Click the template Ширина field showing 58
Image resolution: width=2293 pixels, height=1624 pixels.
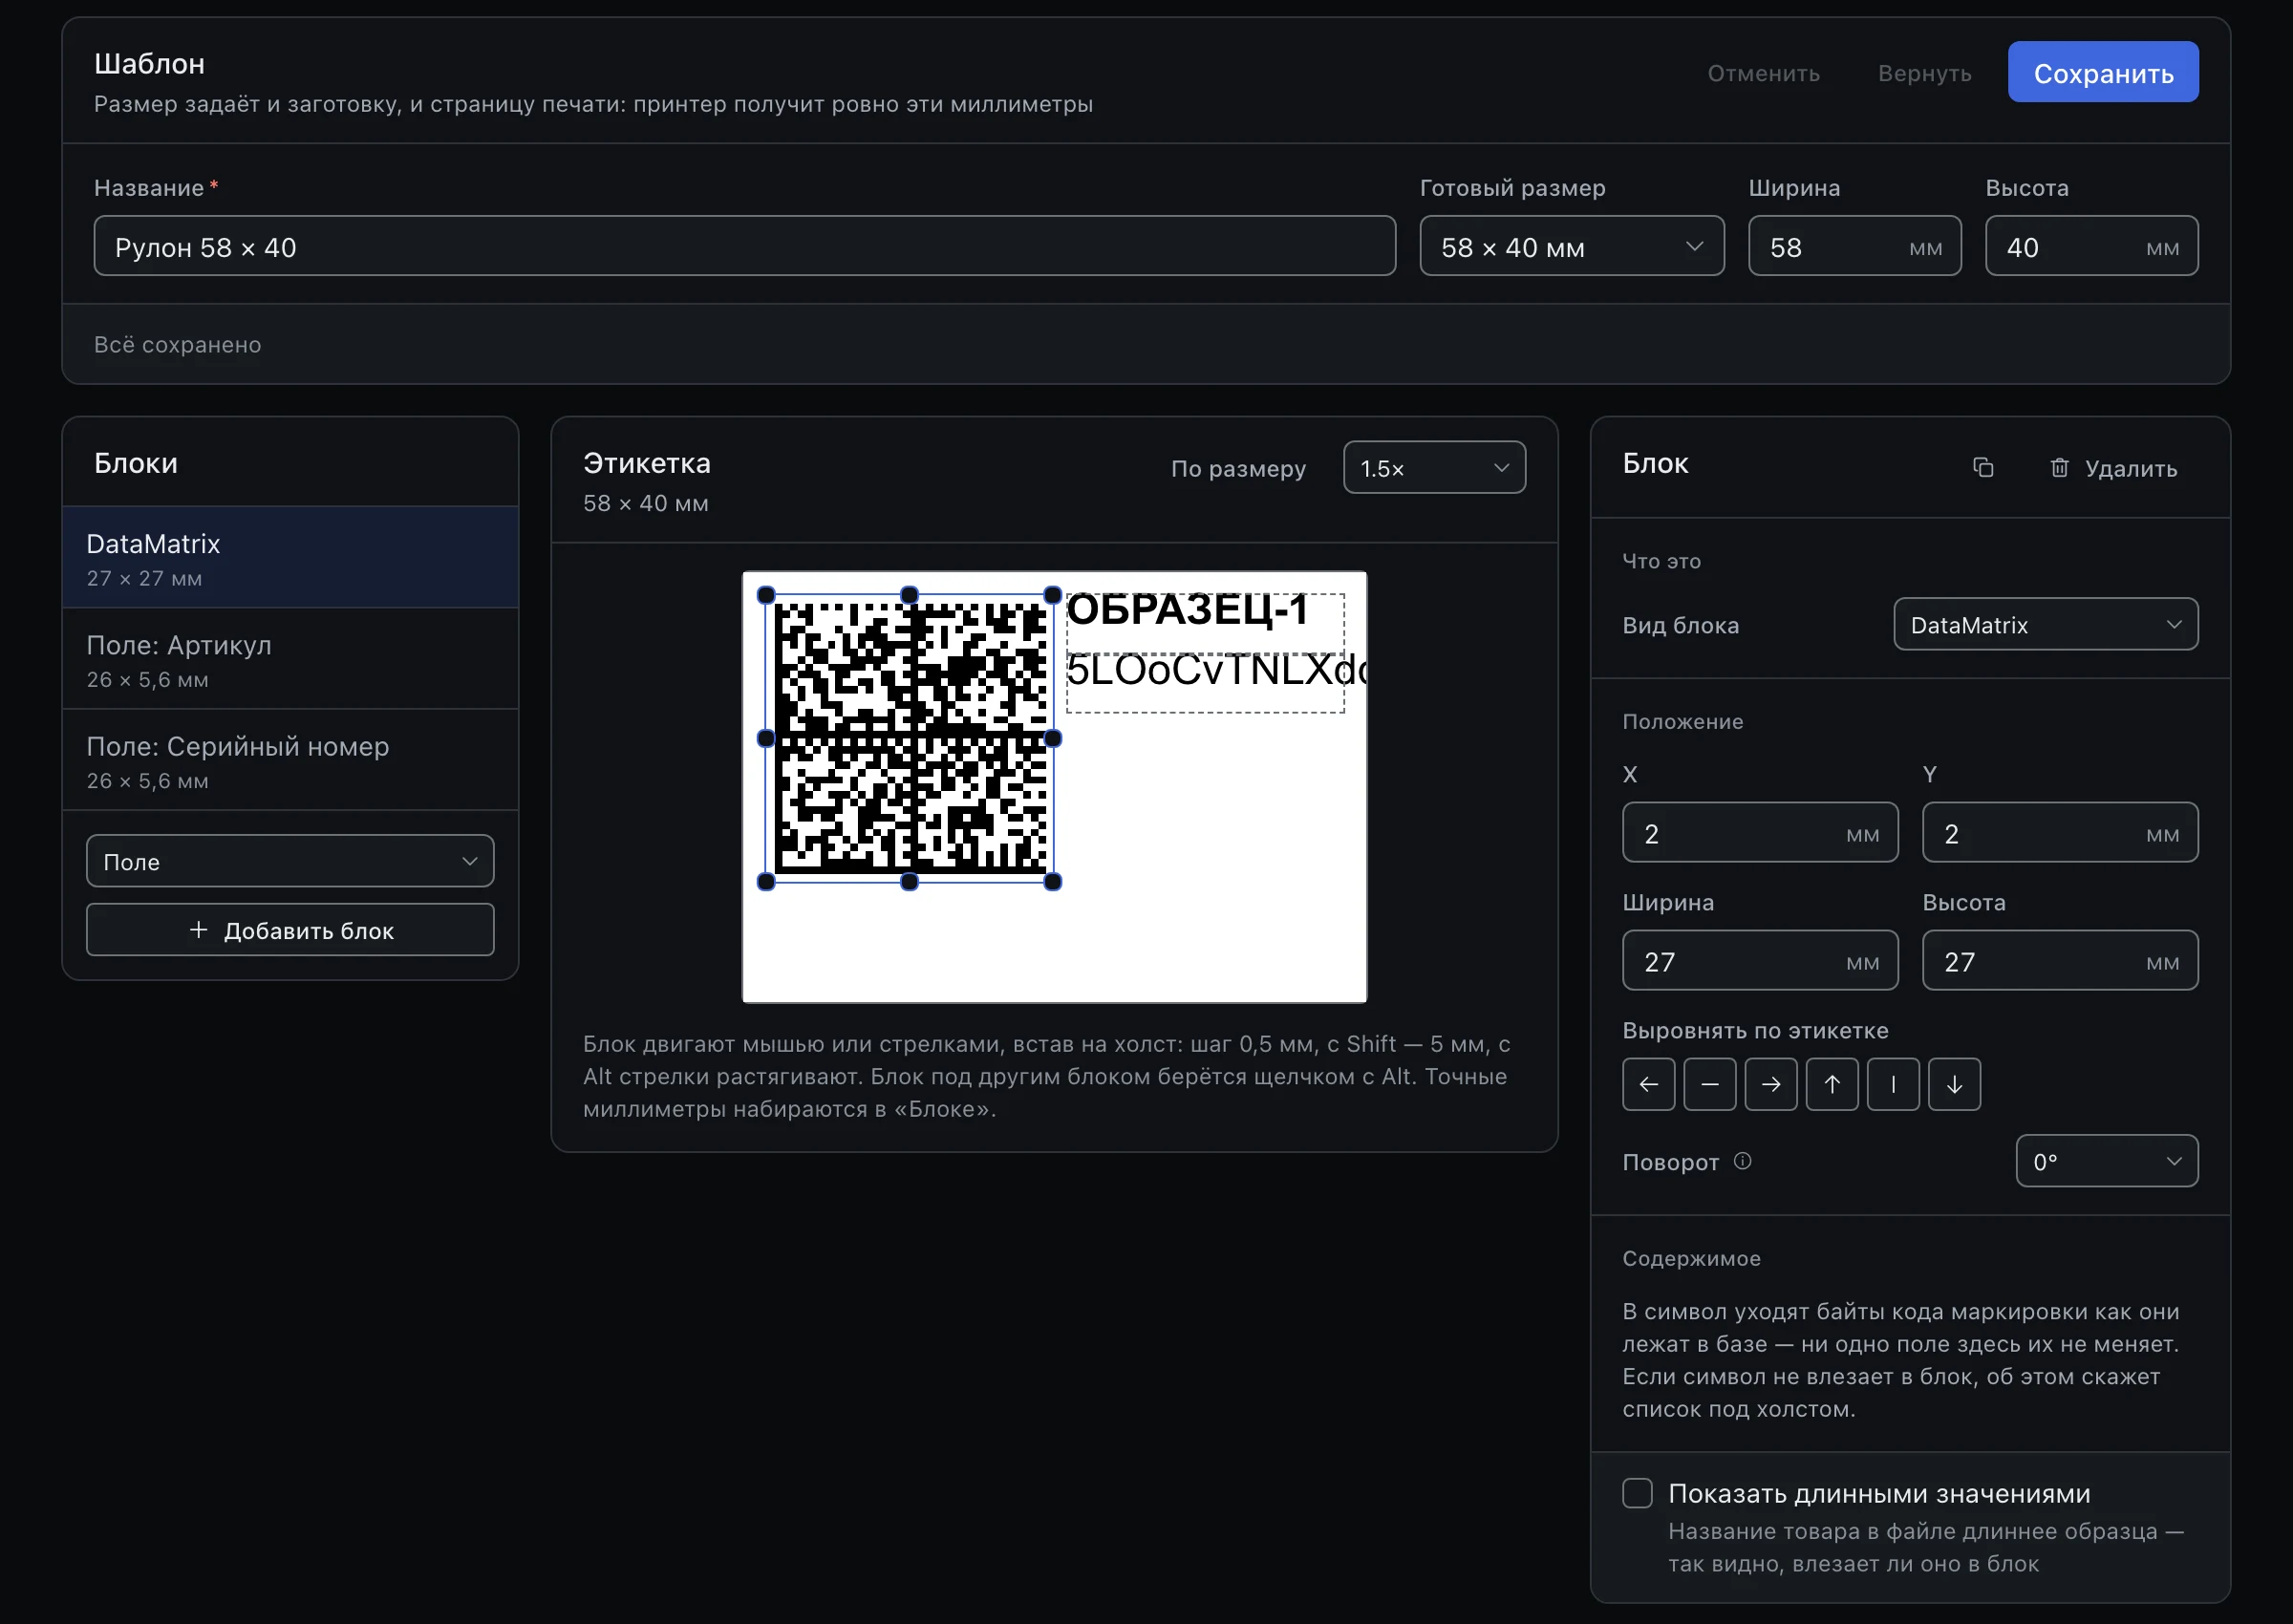[x=1854, y=246]
